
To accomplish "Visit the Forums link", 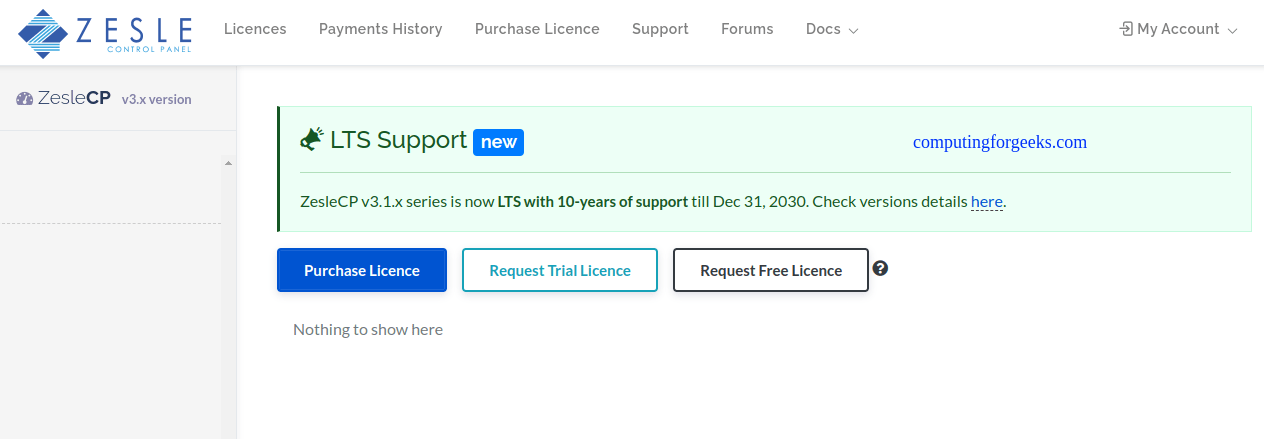I will coord(747,29).
